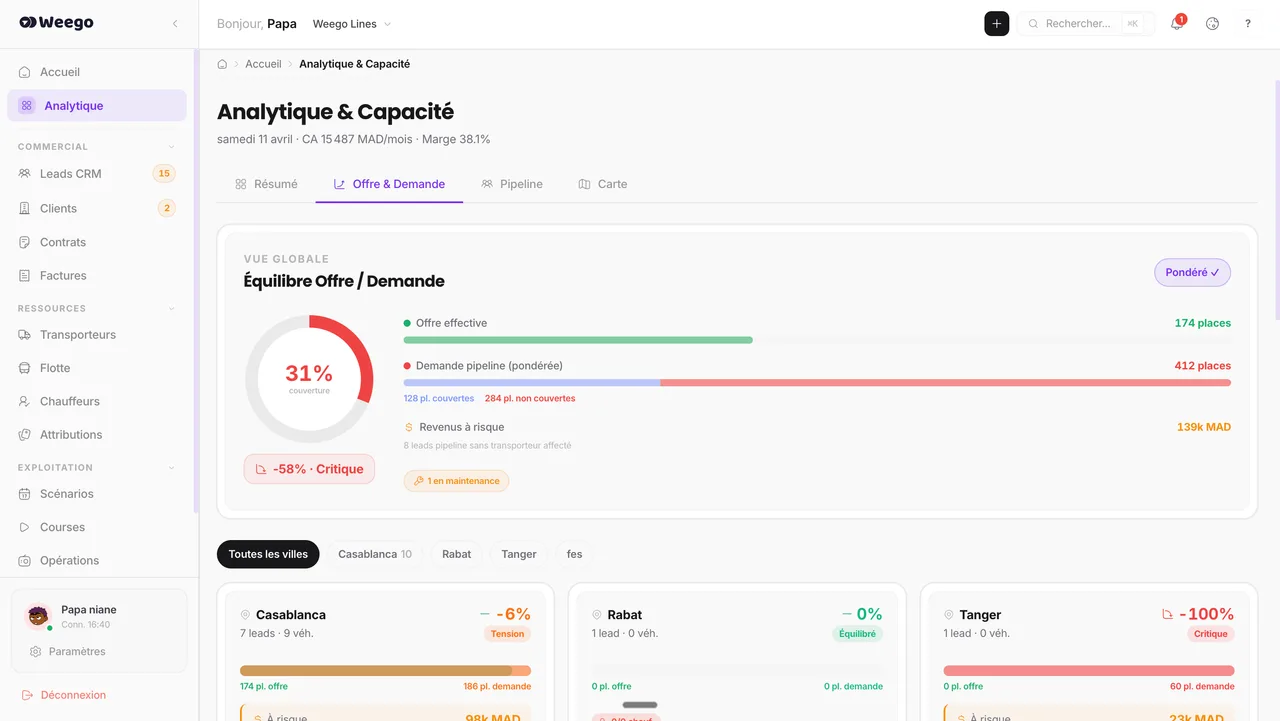Open the Weego Lines dropdown
The image size is (1280, 721).
coord(352,24)
